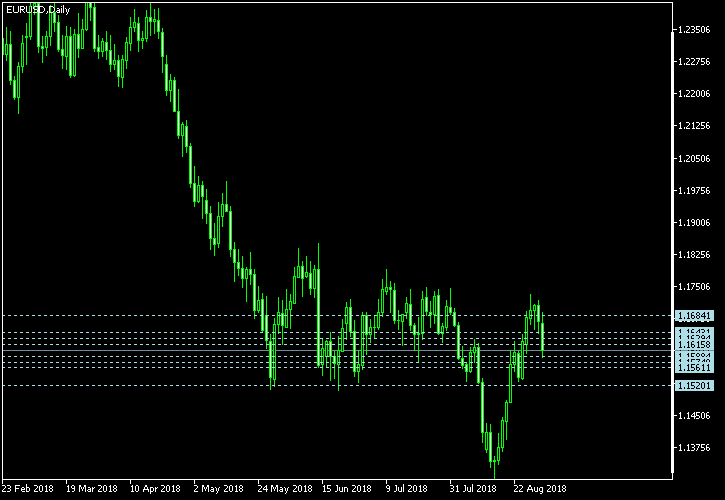725x500 pixels.
Task: Click the 1.22006 price scale value
Action: click(694, 94)
